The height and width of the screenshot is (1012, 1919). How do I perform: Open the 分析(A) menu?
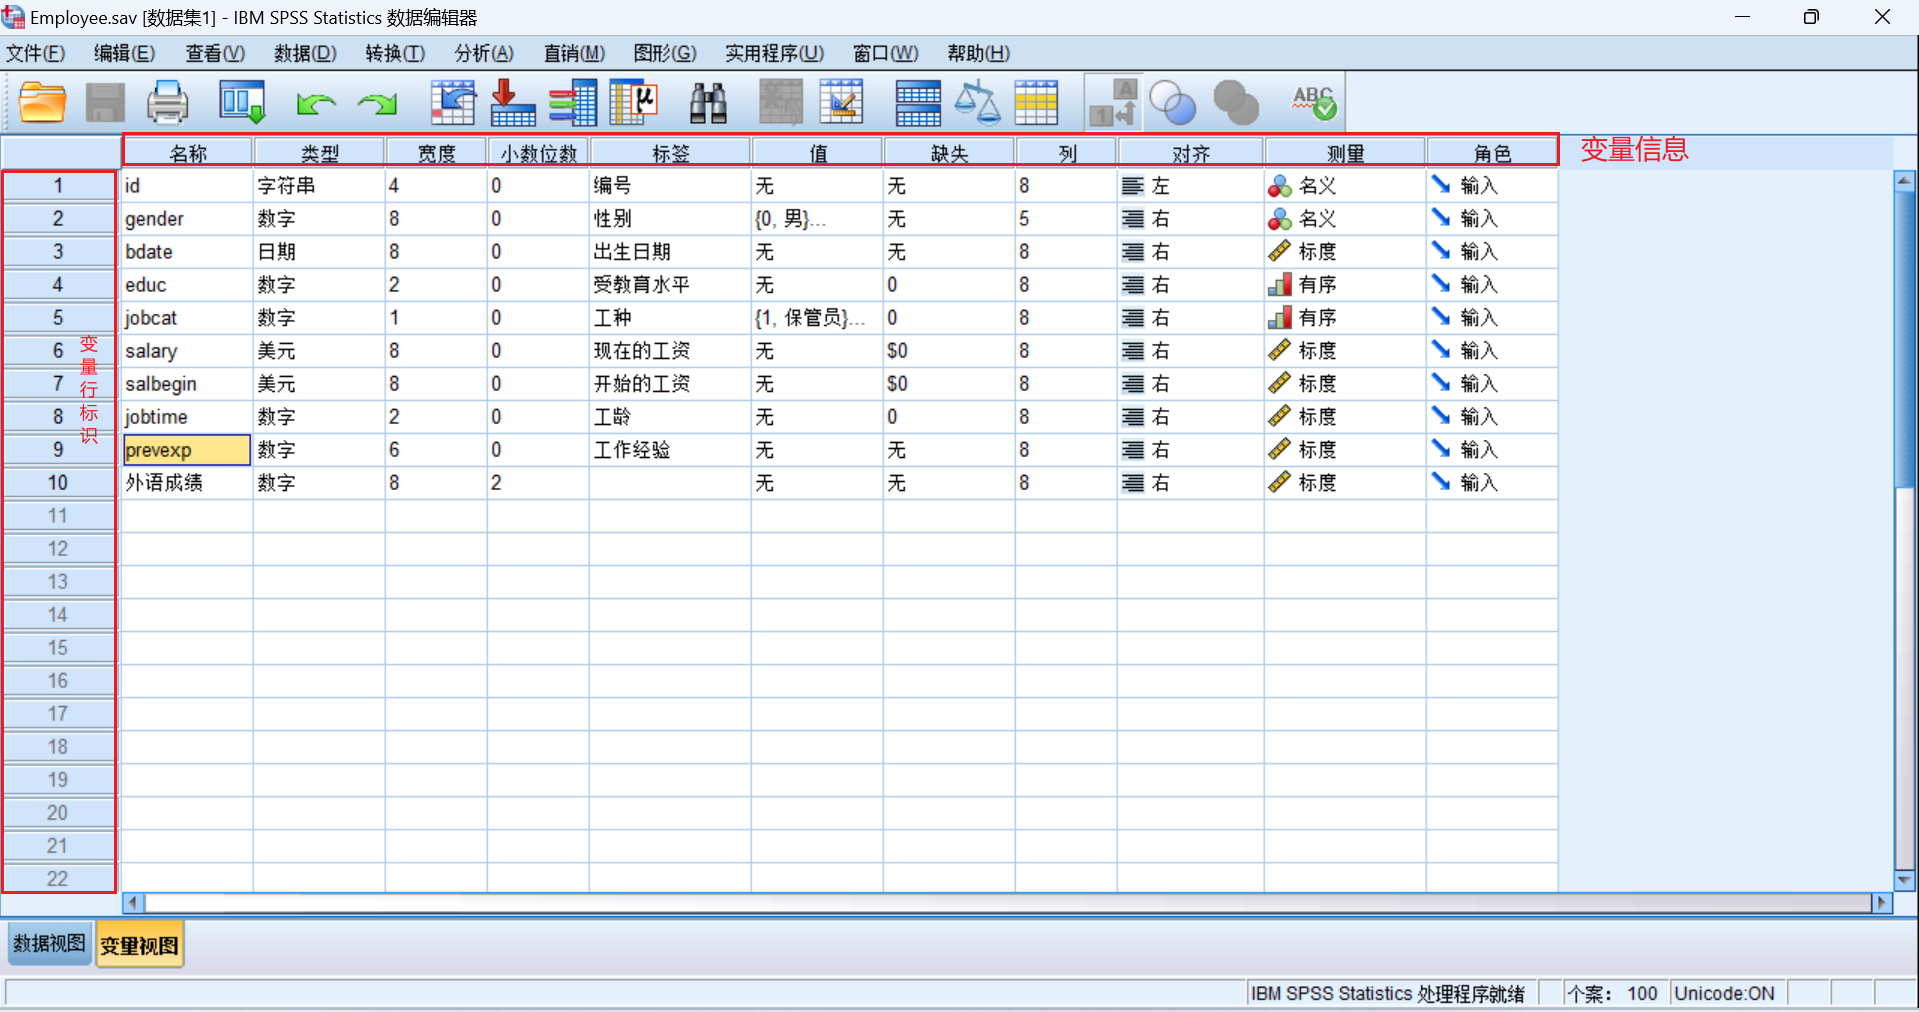(484, 53)
